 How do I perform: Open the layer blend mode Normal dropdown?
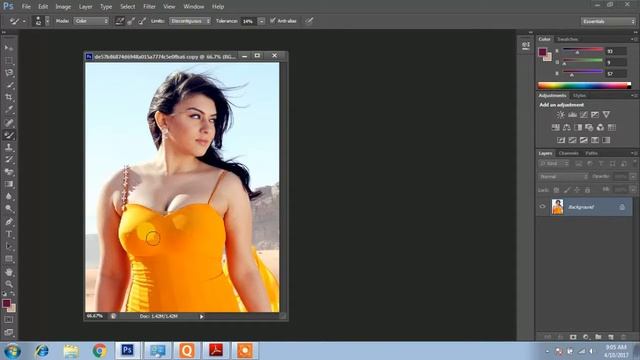click(563, 177)
